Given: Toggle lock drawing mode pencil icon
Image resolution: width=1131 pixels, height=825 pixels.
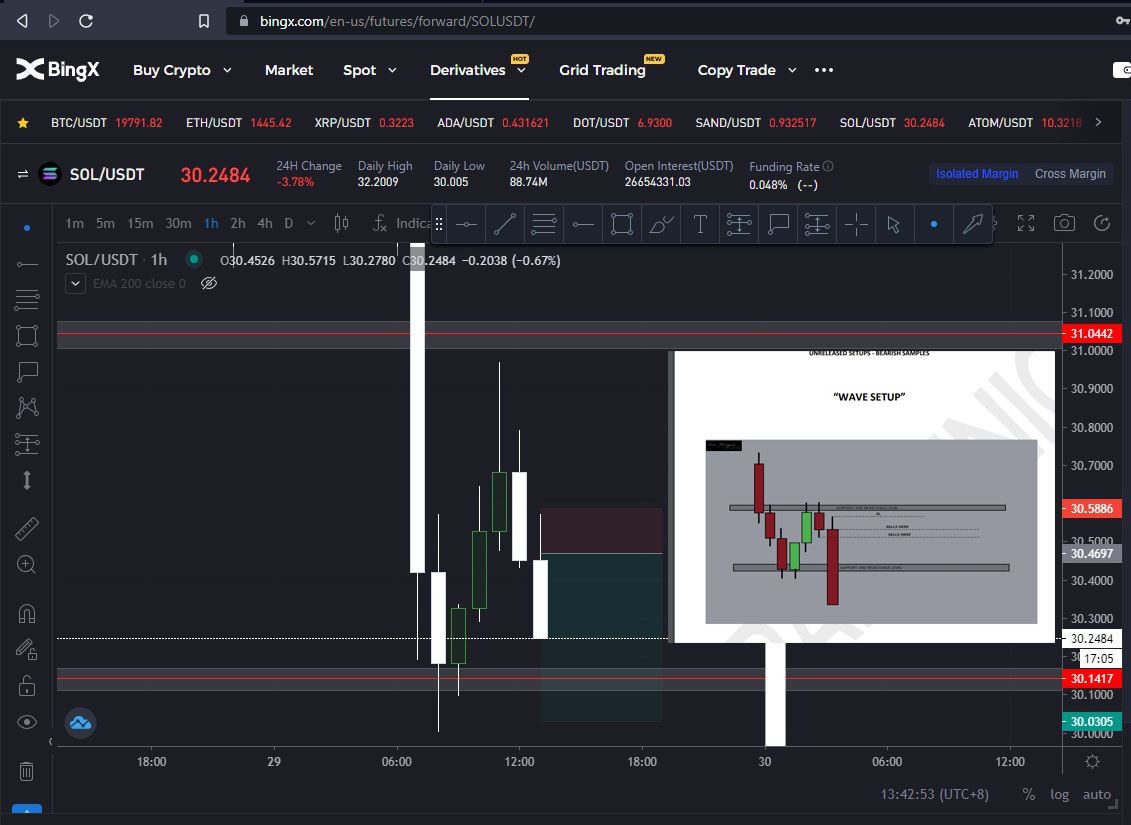Looking at the screenshot, I should pyautogui.click(x=27, y=650).
